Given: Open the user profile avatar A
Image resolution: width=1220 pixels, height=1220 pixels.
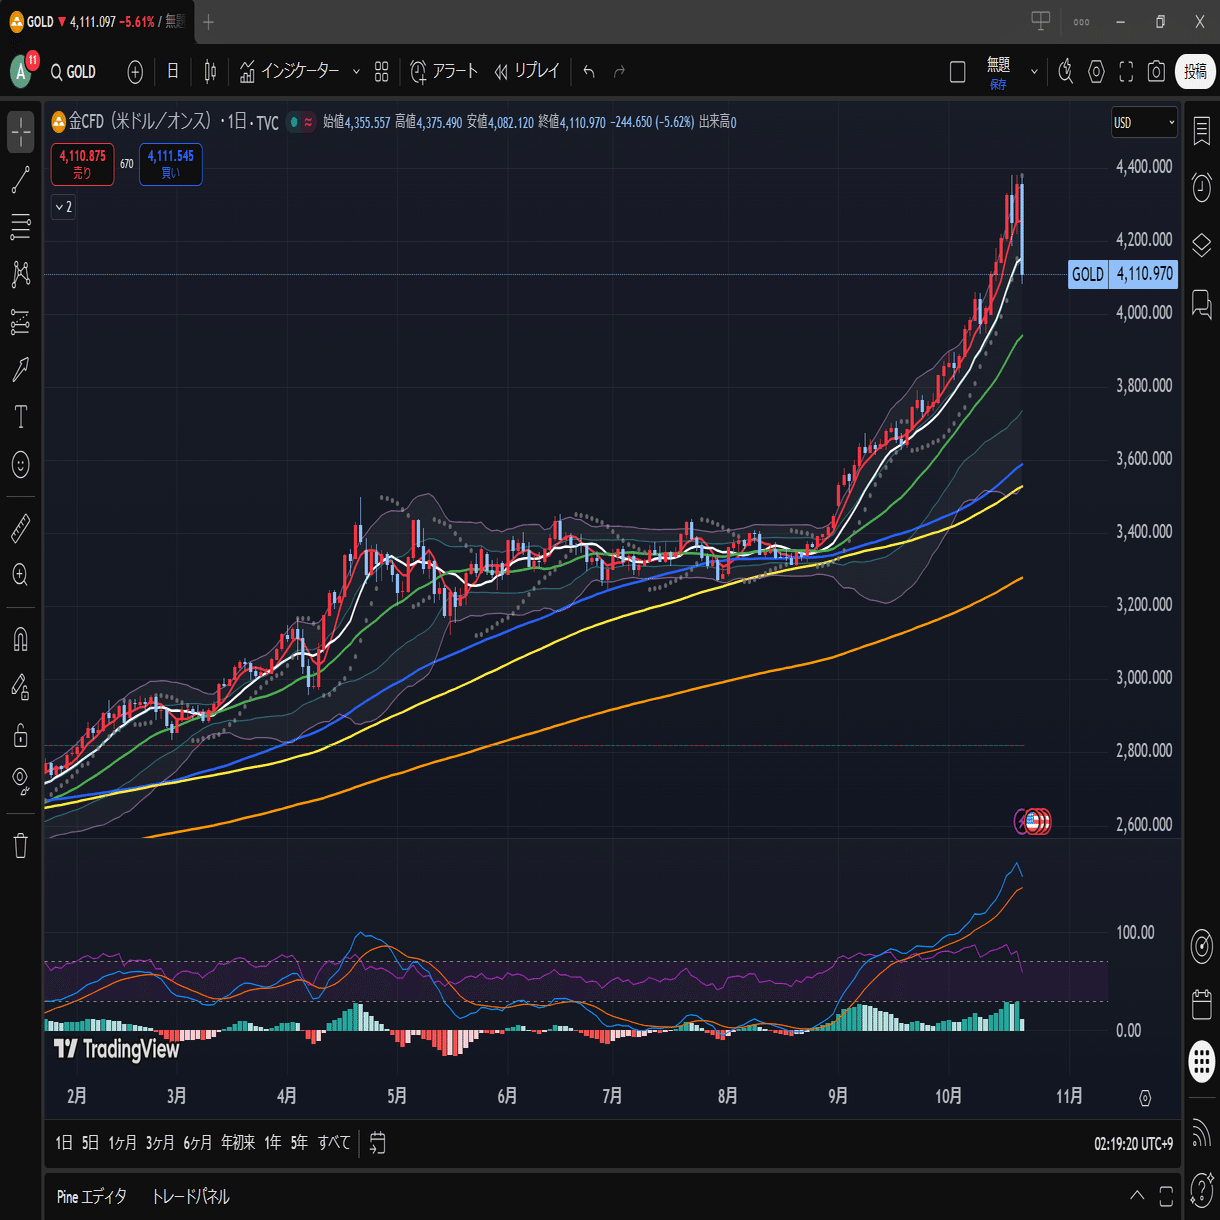Looking at the screenshot, I should point(21,71).
